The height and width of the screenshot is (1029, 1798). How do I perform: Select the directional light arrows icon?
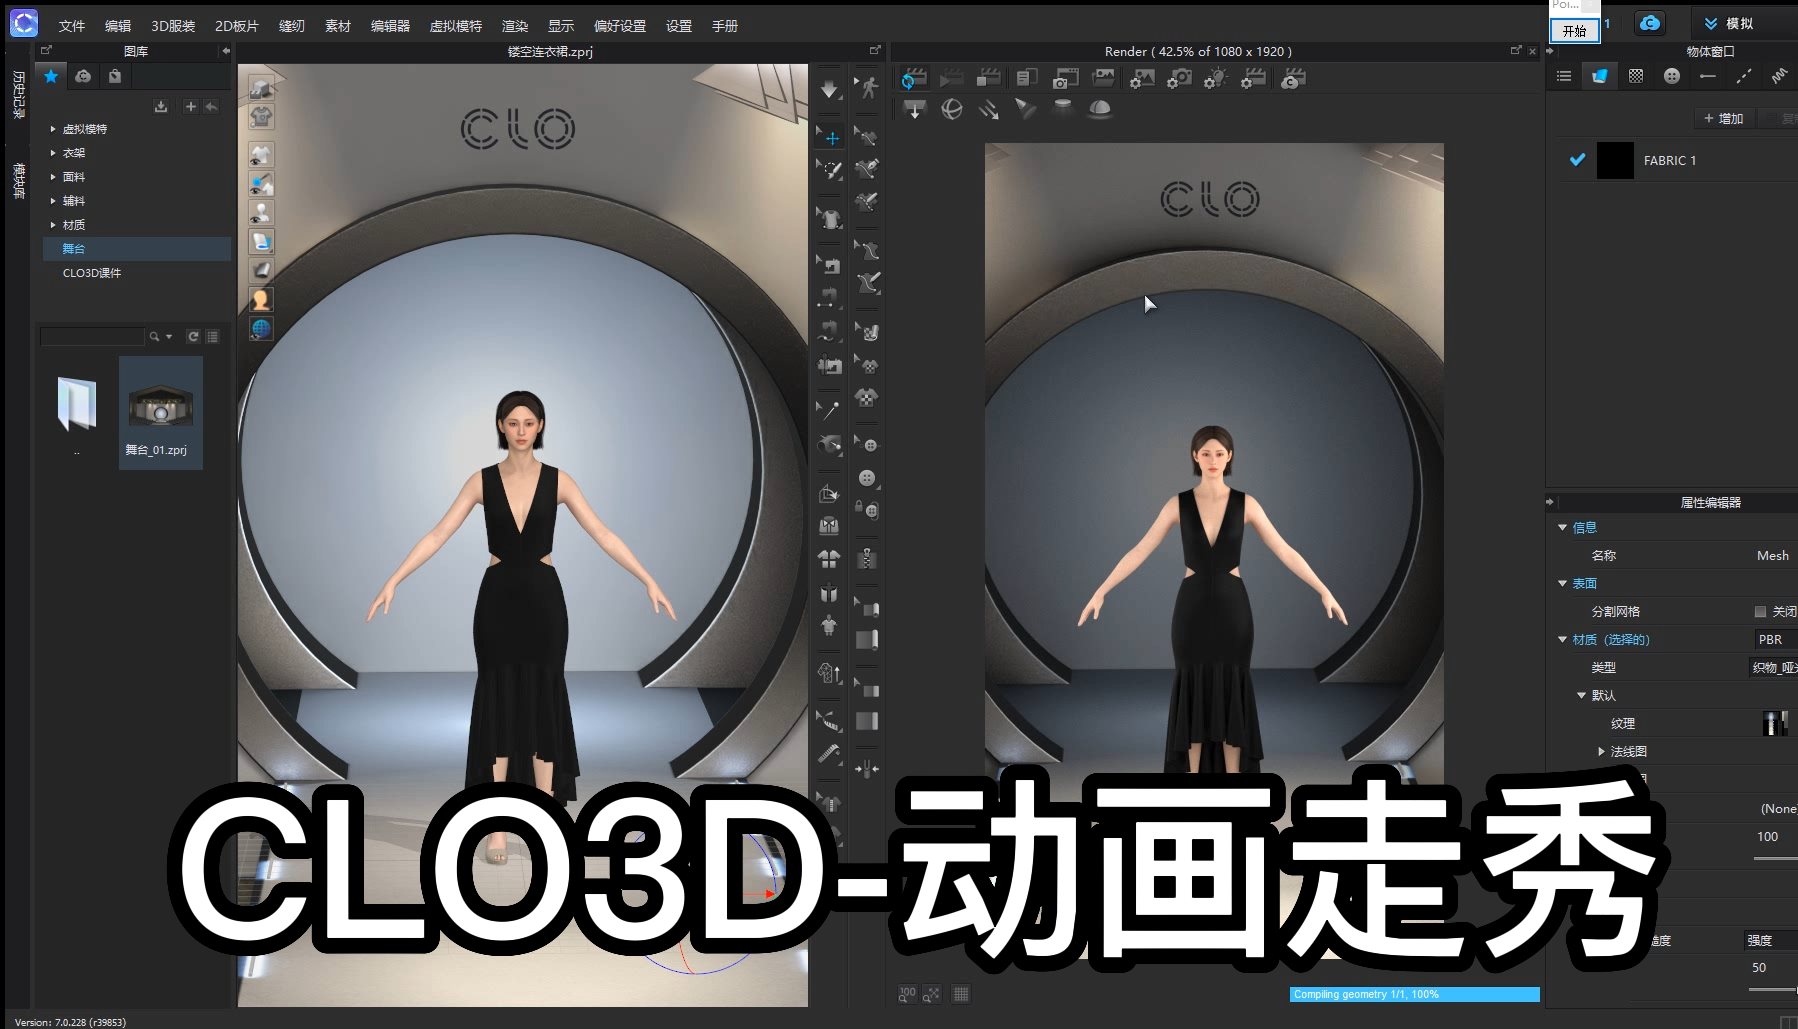coord(989,109)
